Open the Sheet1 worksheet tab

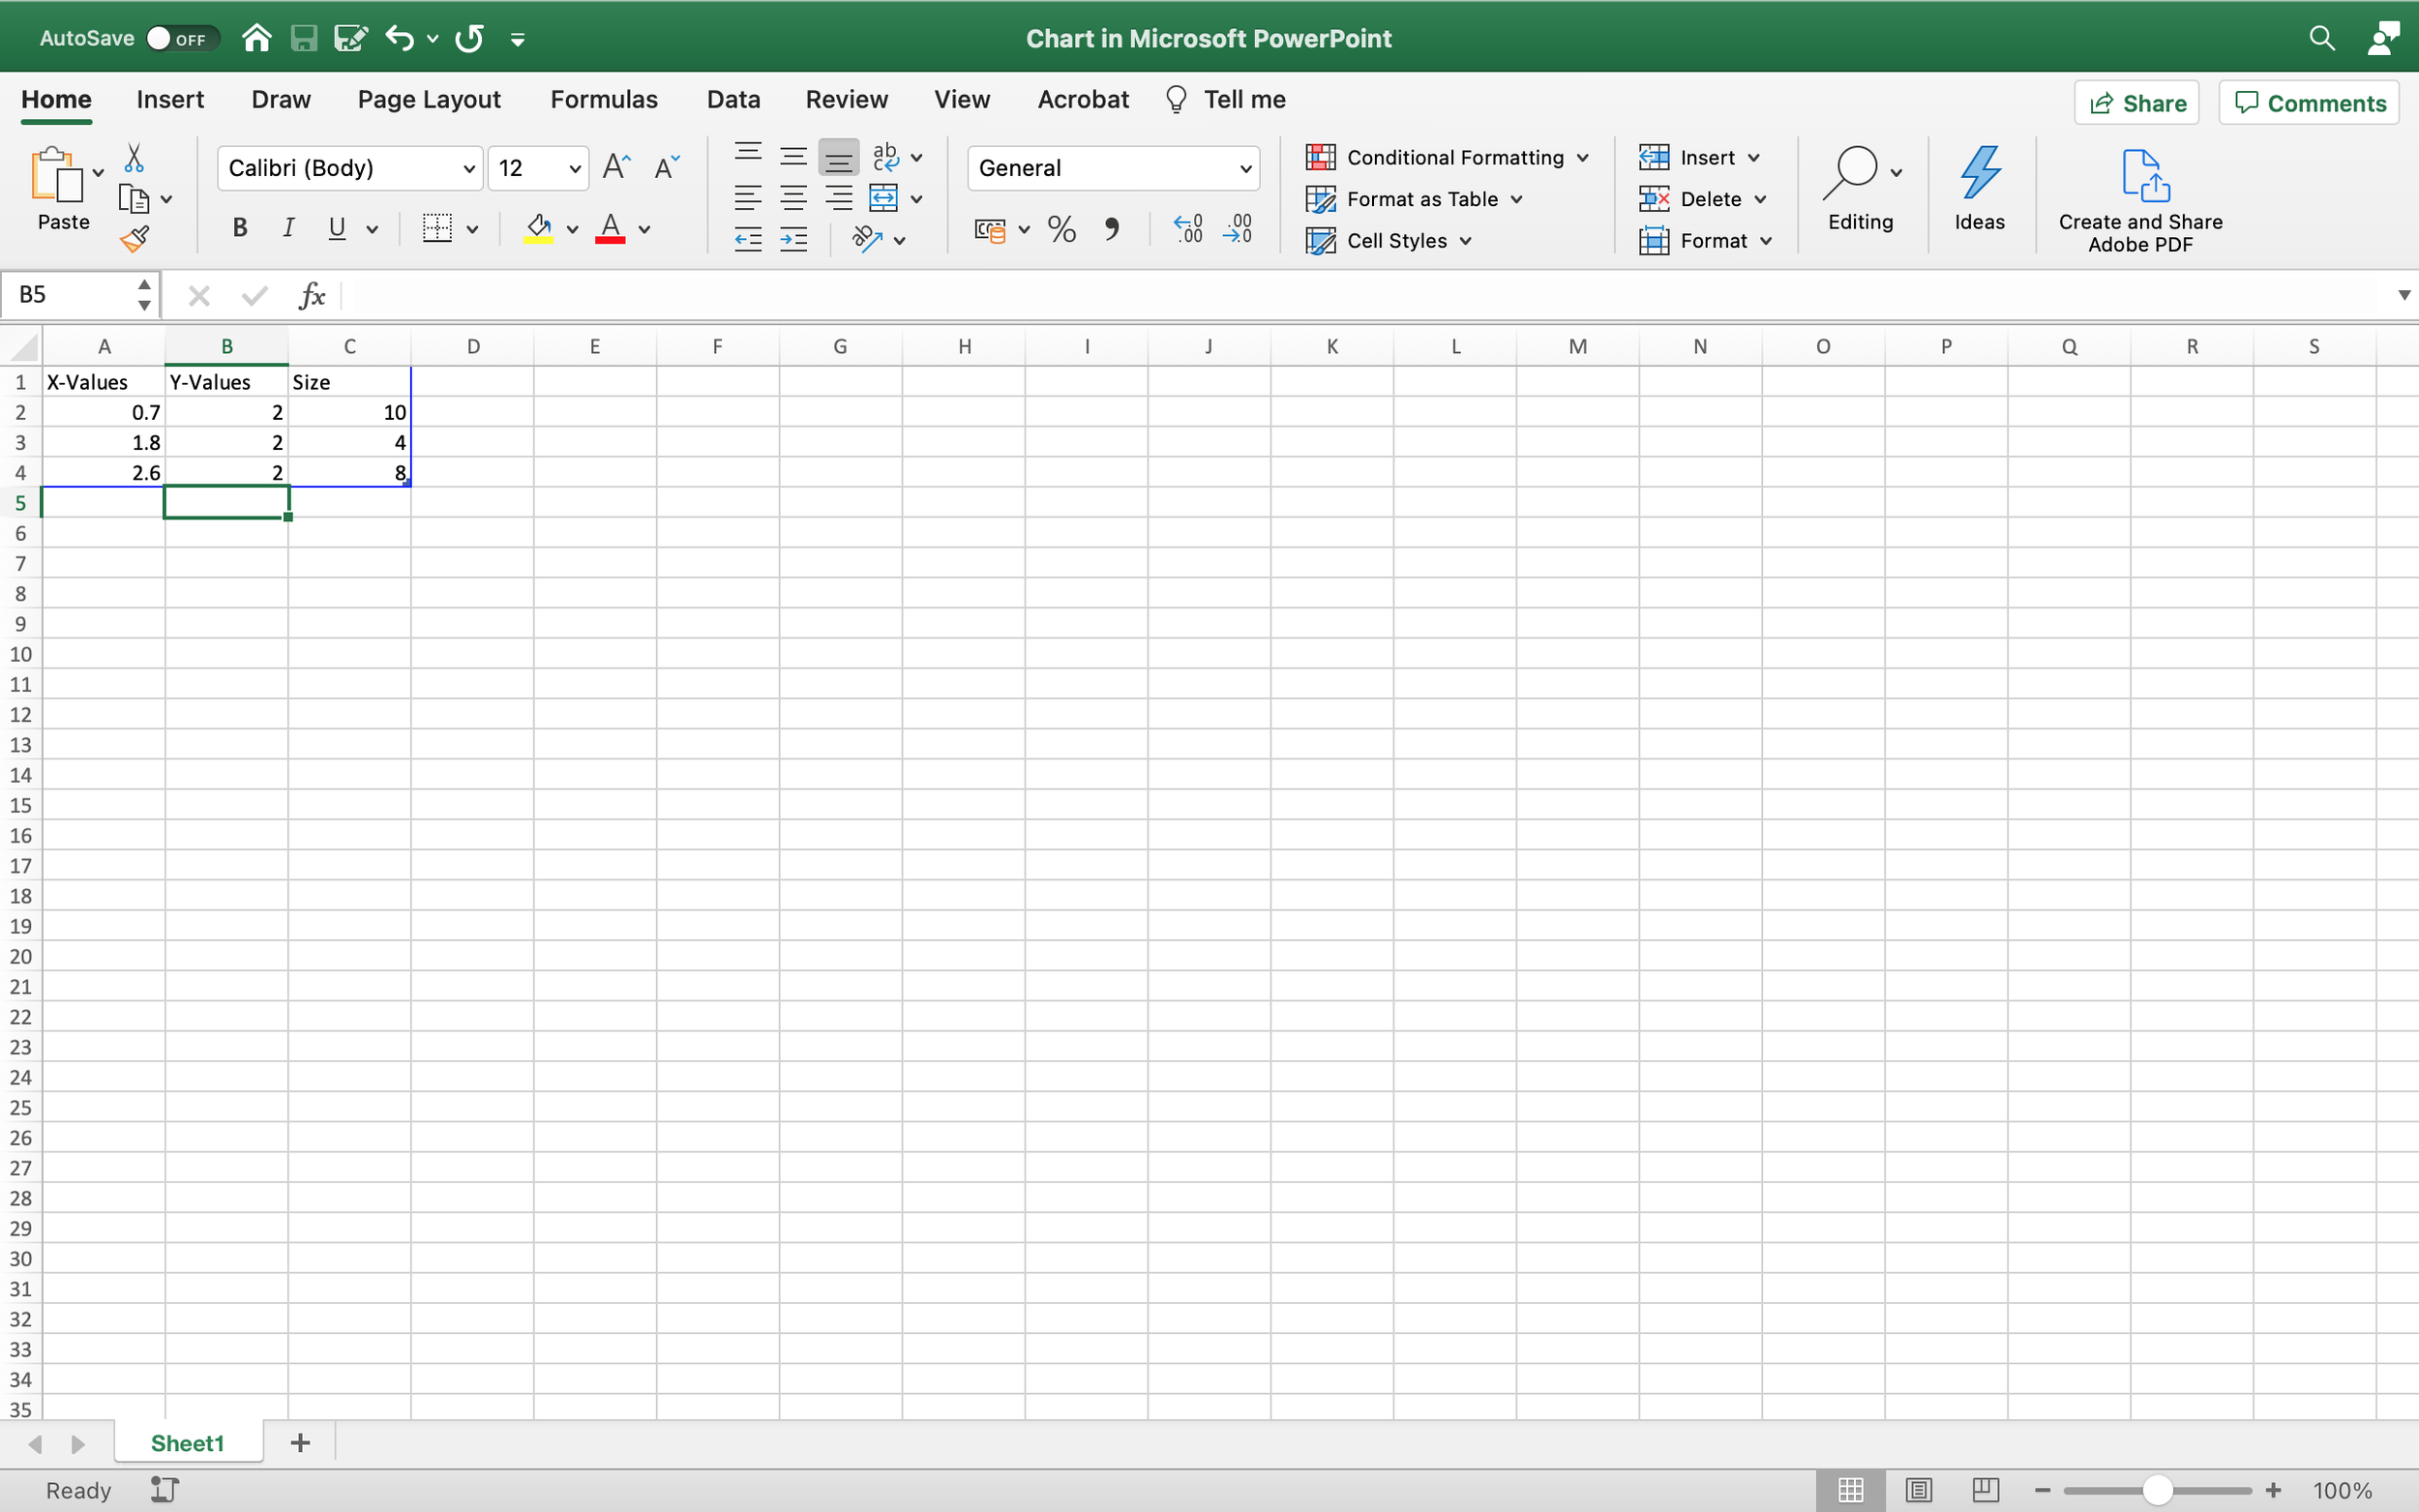click(187, 1442)
